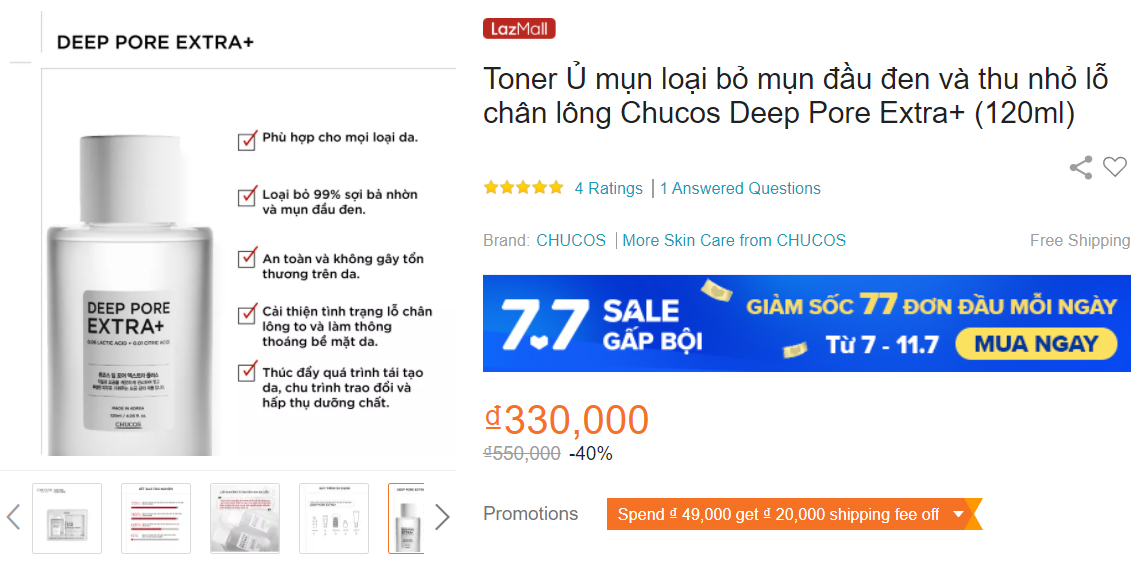The height and width of the screenshot is (572, 1147).
Task: Expand the shipping promotion dropdown arrow
Action: coord(958,514)
